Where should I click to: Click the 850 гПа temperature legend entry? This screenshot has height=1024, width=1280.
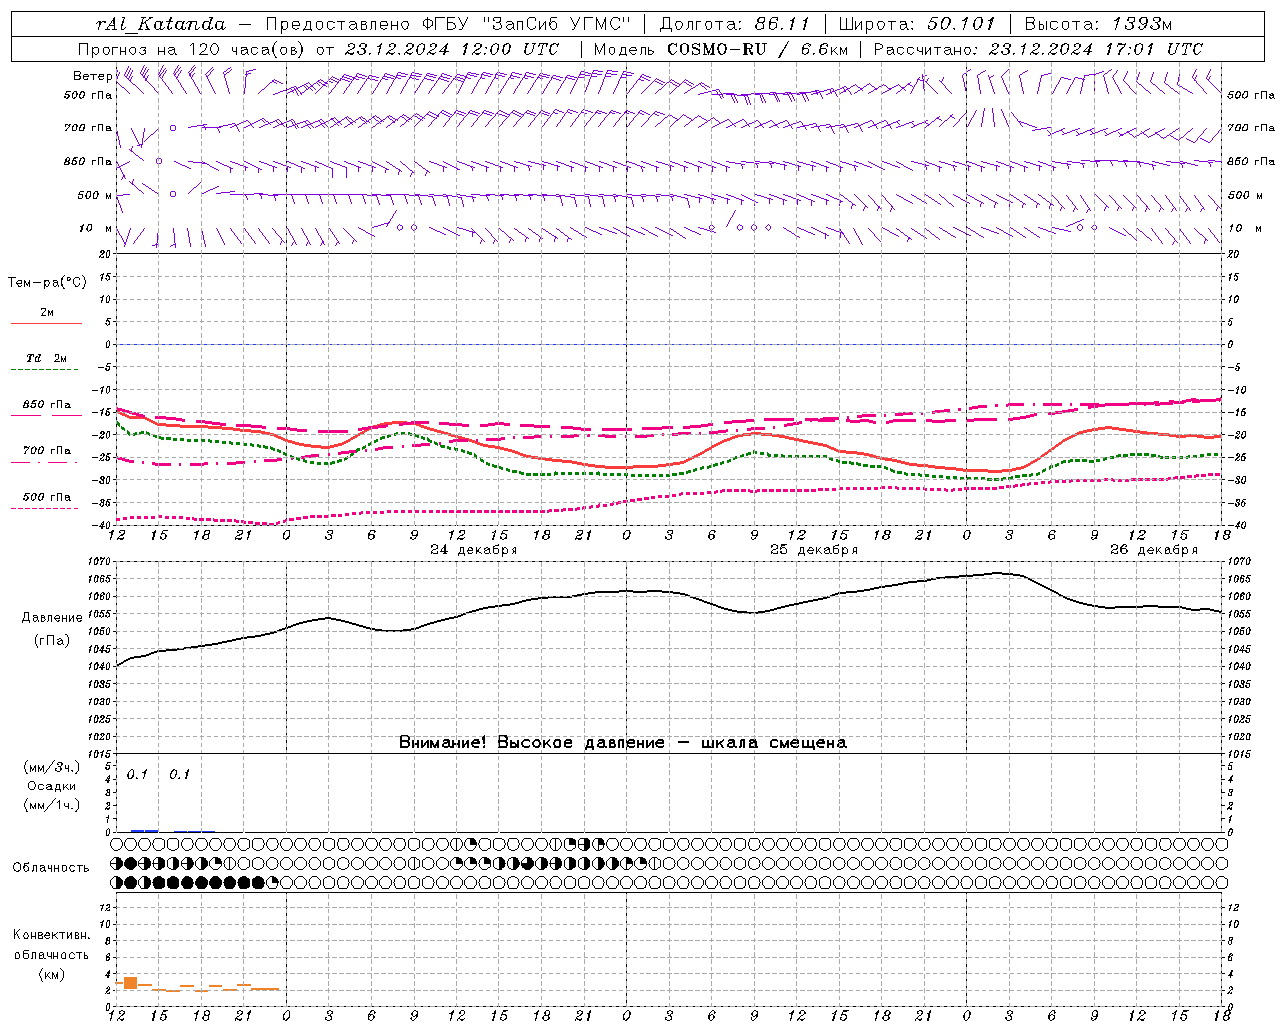(x=46, y=405)
